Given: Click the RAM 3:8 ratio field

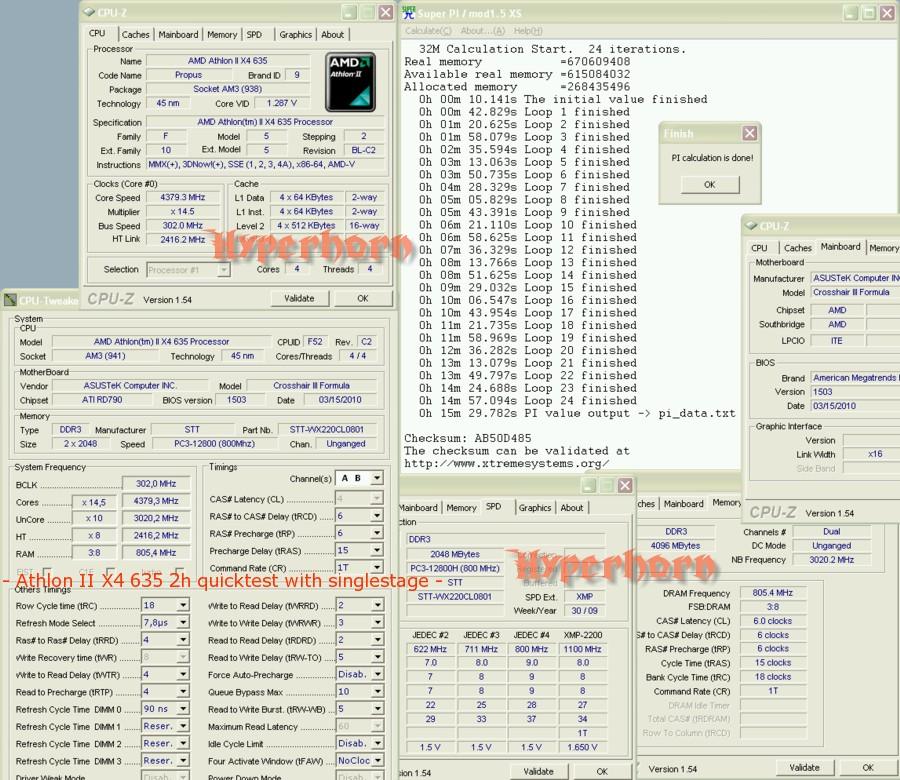Looking at the screenshot, I should pyautogui.click(x=94, y=553).
